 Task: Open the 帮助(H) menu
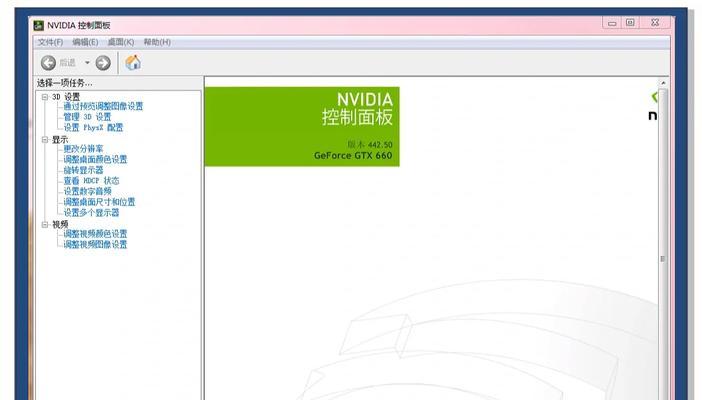pos(157,42)
